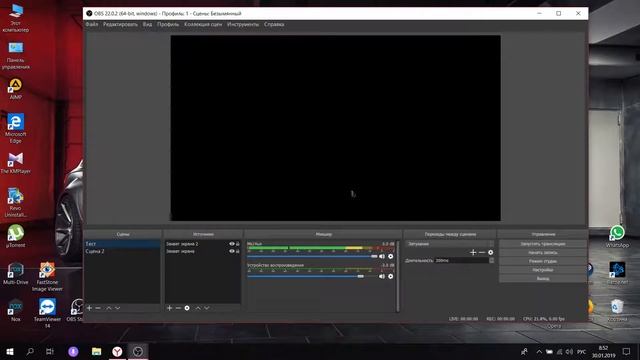The height and width of the screenshot is (360, 640).
Task: Open Revo Uninstaller desktop shortcut
Action: tap(16, 202)
